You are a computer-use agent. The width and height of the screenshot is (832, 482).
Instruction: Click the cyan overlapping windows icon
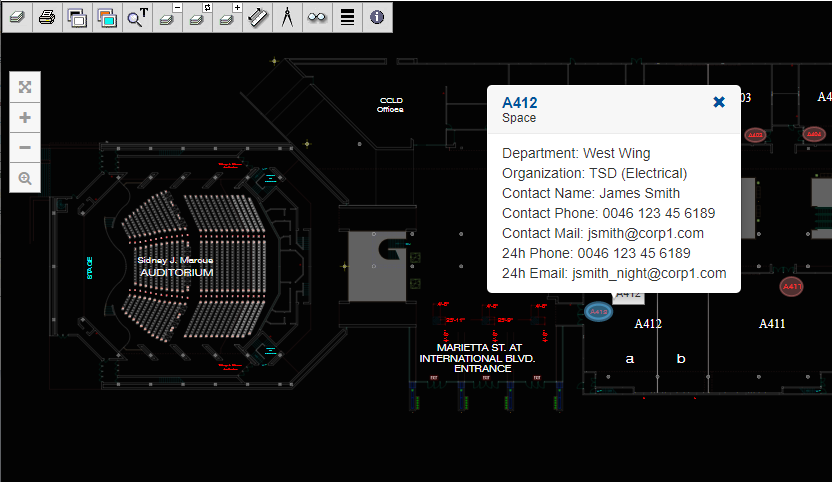pyautogui.click(x=106, y=17)
